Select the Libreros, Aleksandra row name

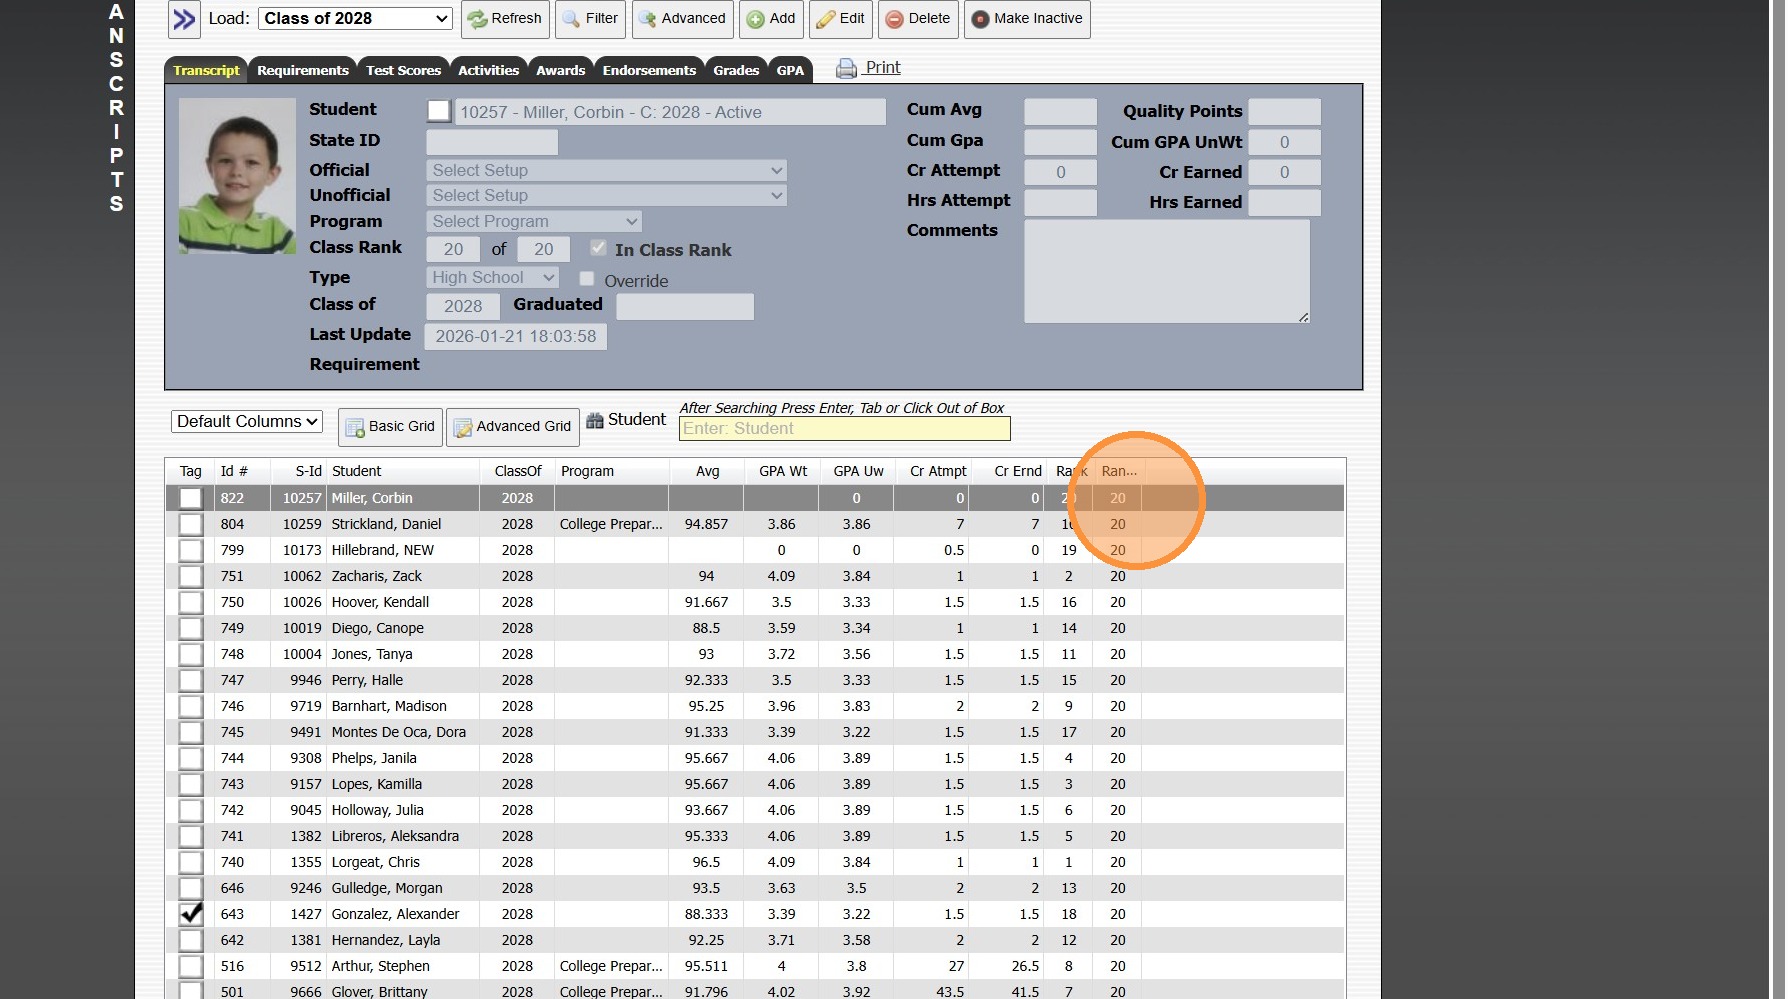coord(395,836)
